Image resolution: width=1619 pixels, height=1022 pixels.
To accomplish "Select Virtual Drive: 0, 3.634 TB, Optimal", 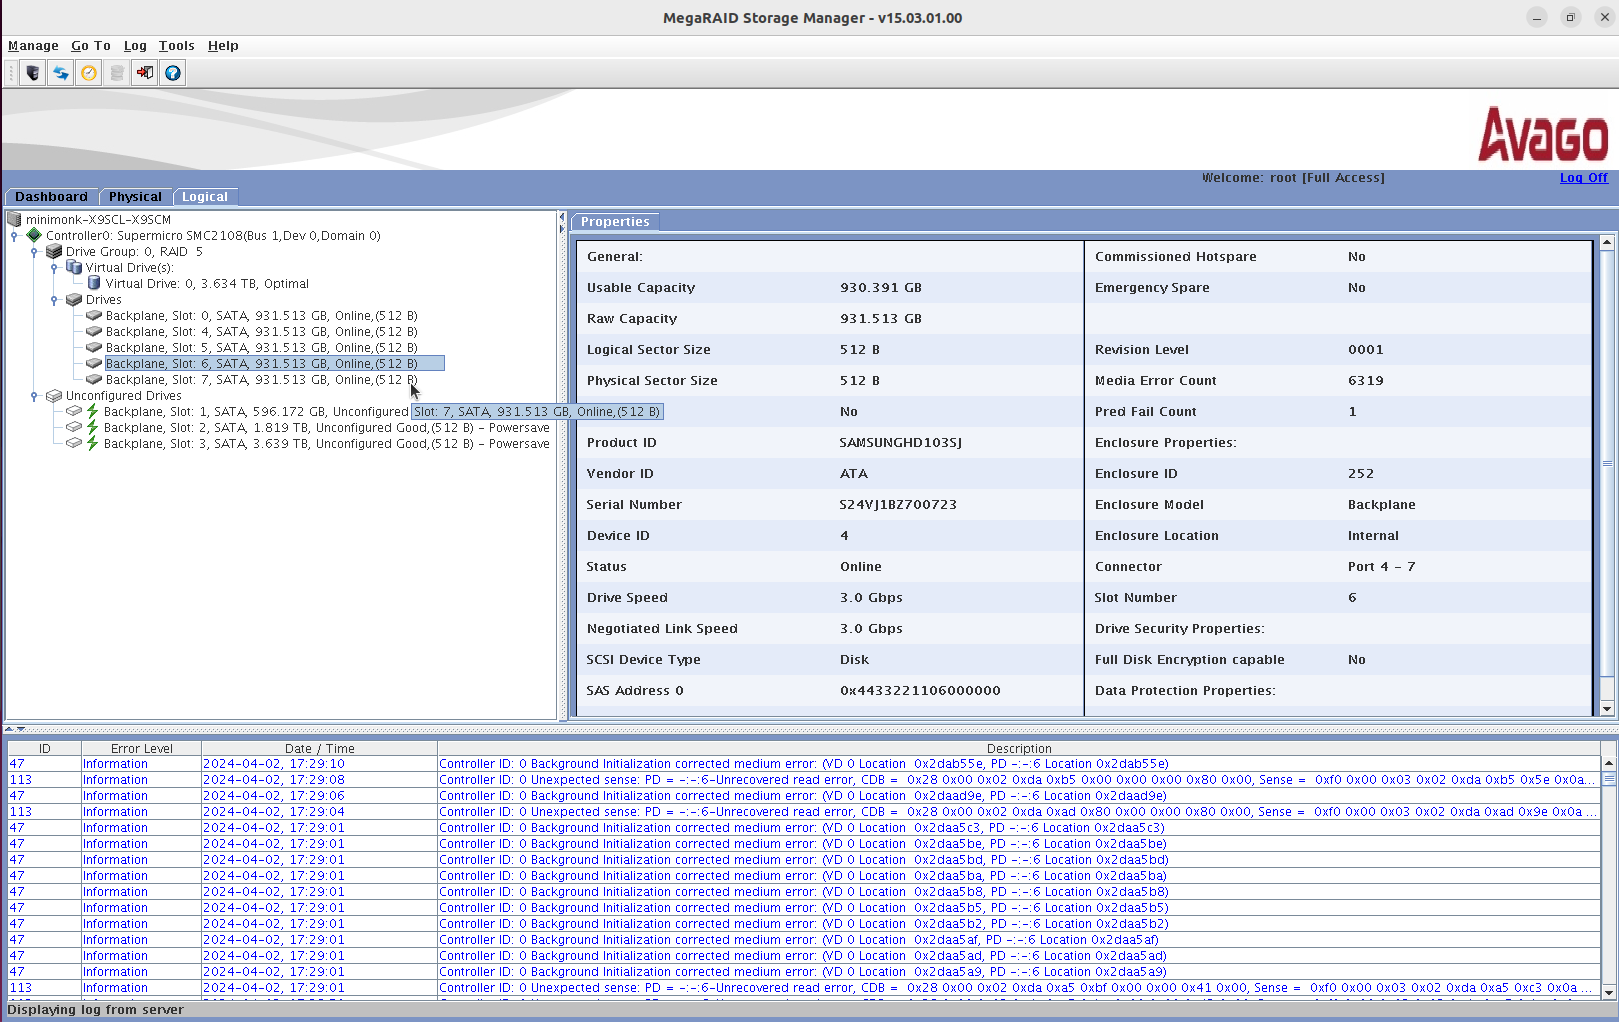I will 207,283.
